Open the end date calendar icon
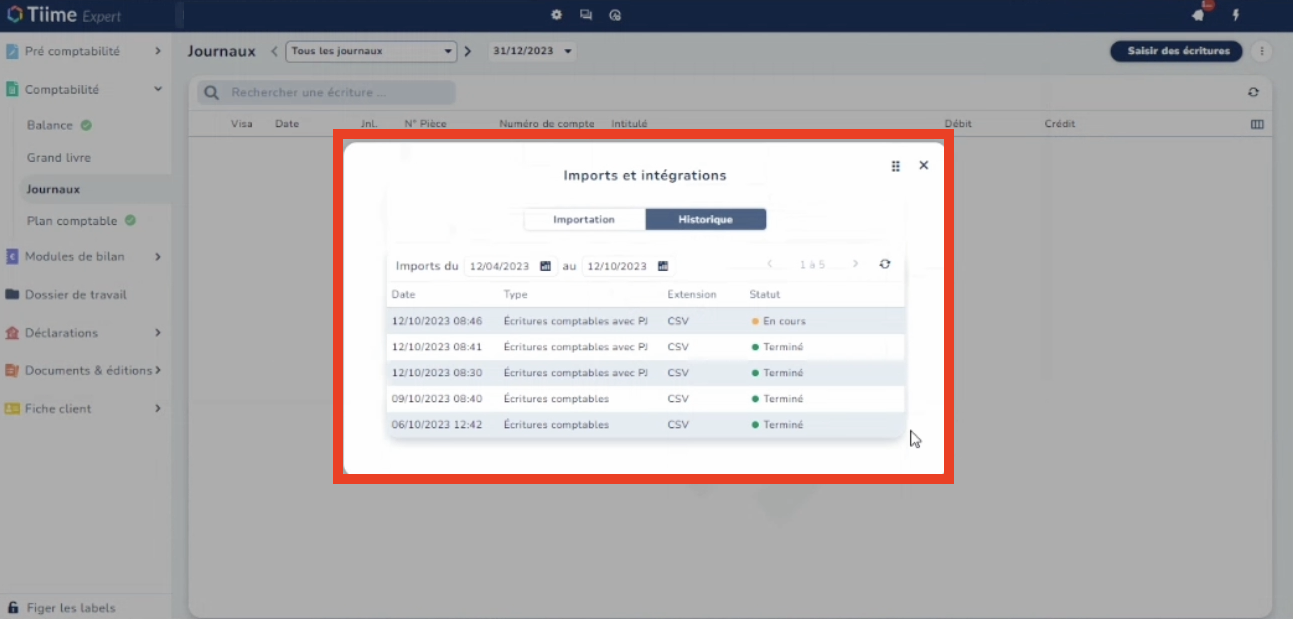This screenshot has width=1293, height=619. click(662, 266)
